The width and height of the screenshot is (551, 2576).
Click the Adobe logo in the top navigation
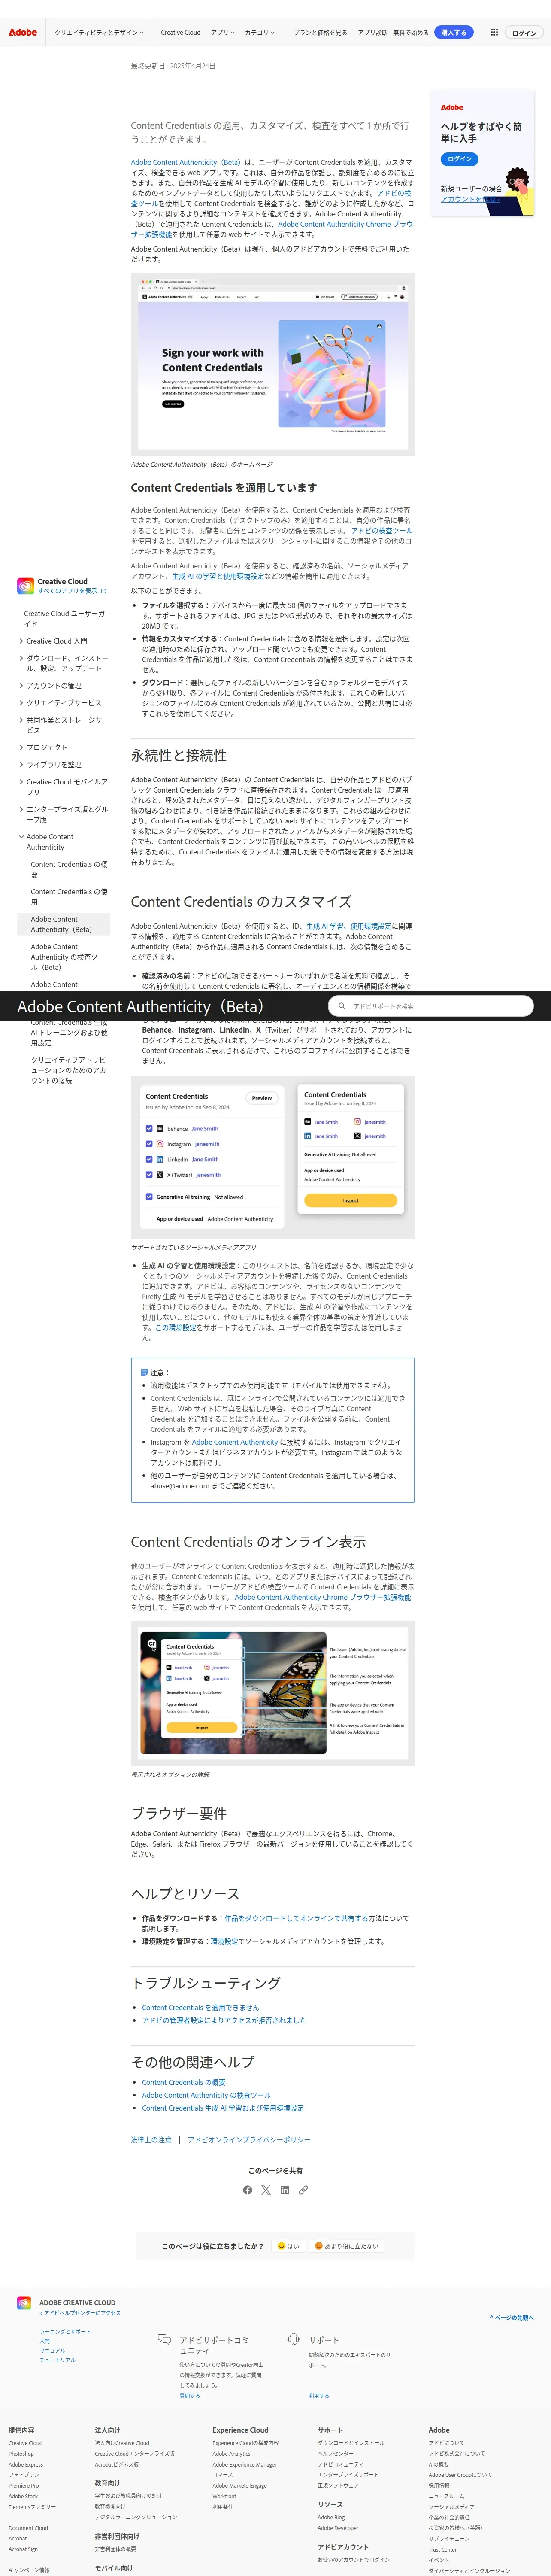23,32
